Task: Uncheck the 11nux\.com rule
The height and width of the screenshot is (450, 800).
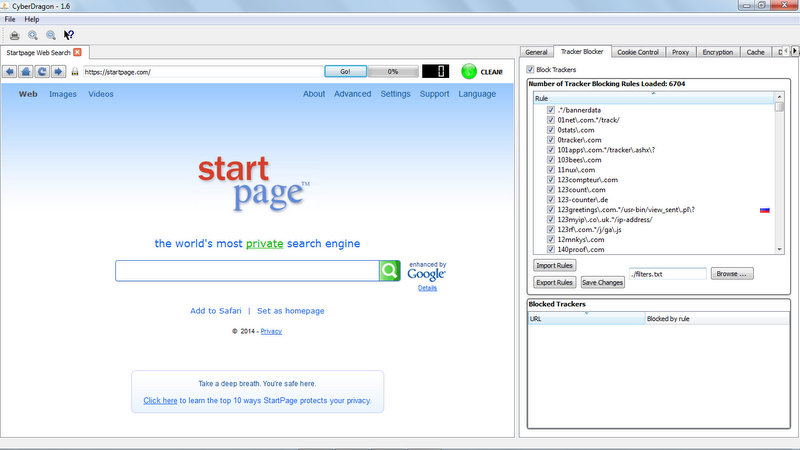Action: [551, 169]
